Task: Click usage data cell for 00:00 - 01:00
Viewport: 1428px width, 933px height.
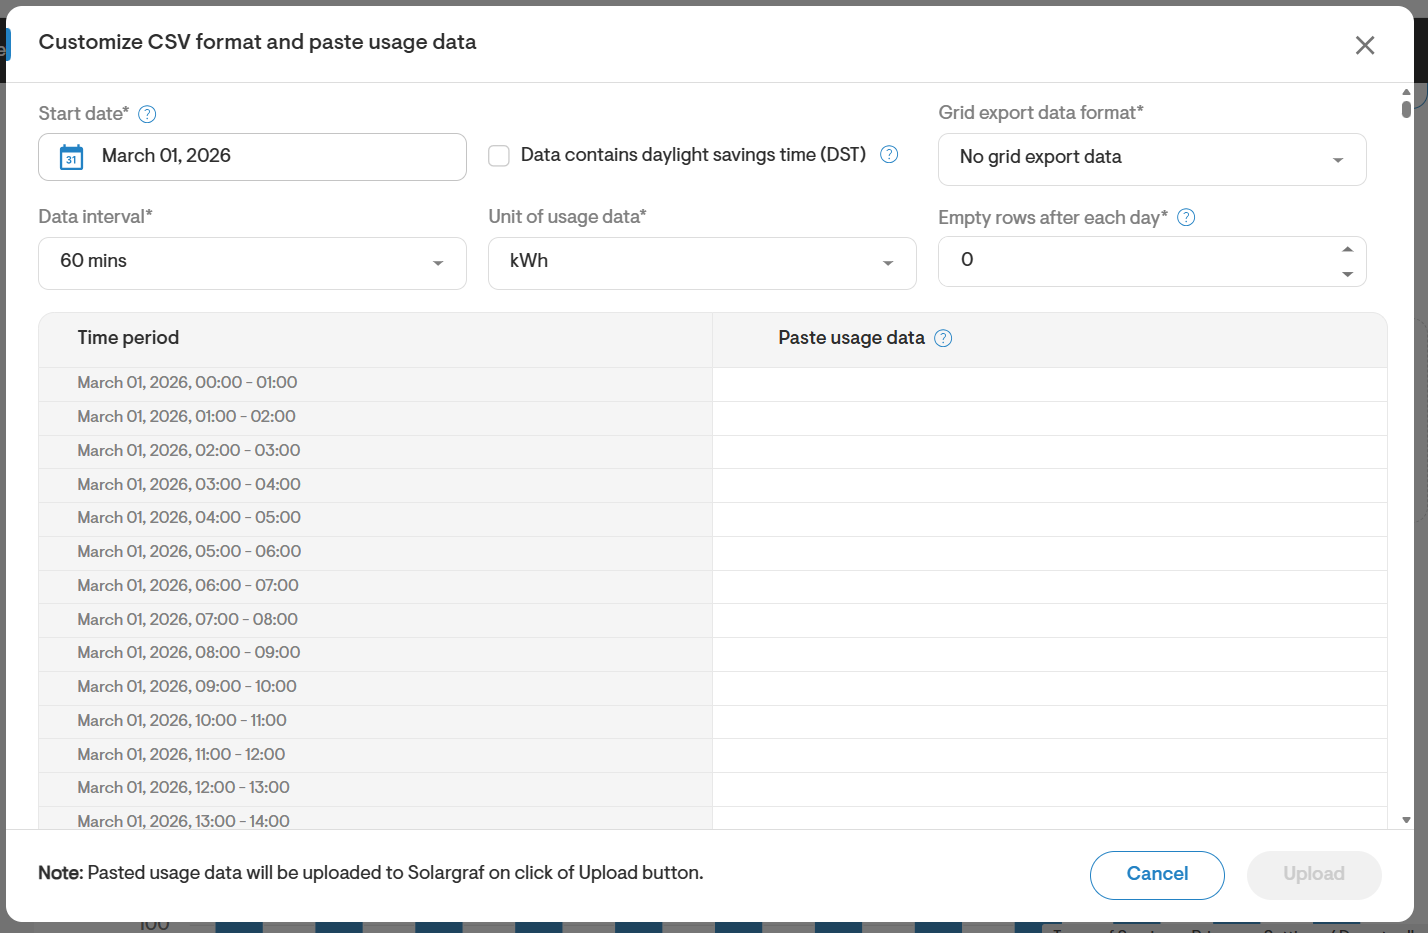Action: point(1049,384)
